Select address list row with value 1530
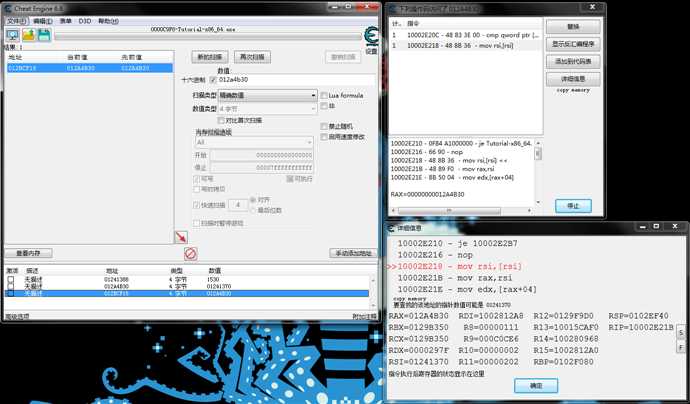Image resolution: width=690 pixels, height=404 pixels. (x=187, y=279)
